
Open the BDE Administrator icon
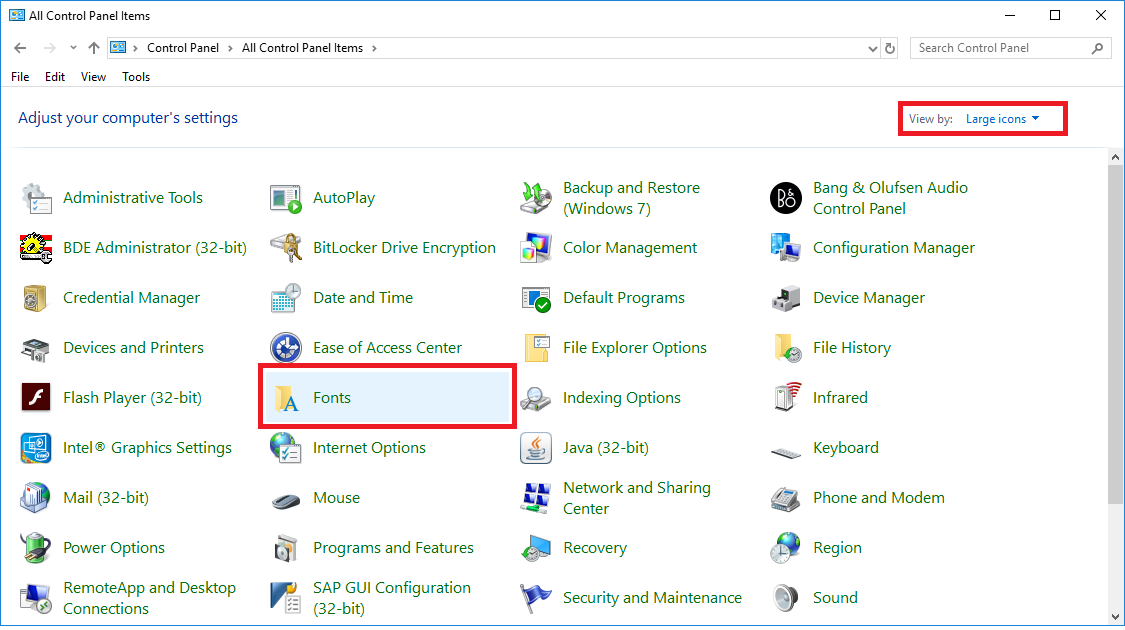36,248
